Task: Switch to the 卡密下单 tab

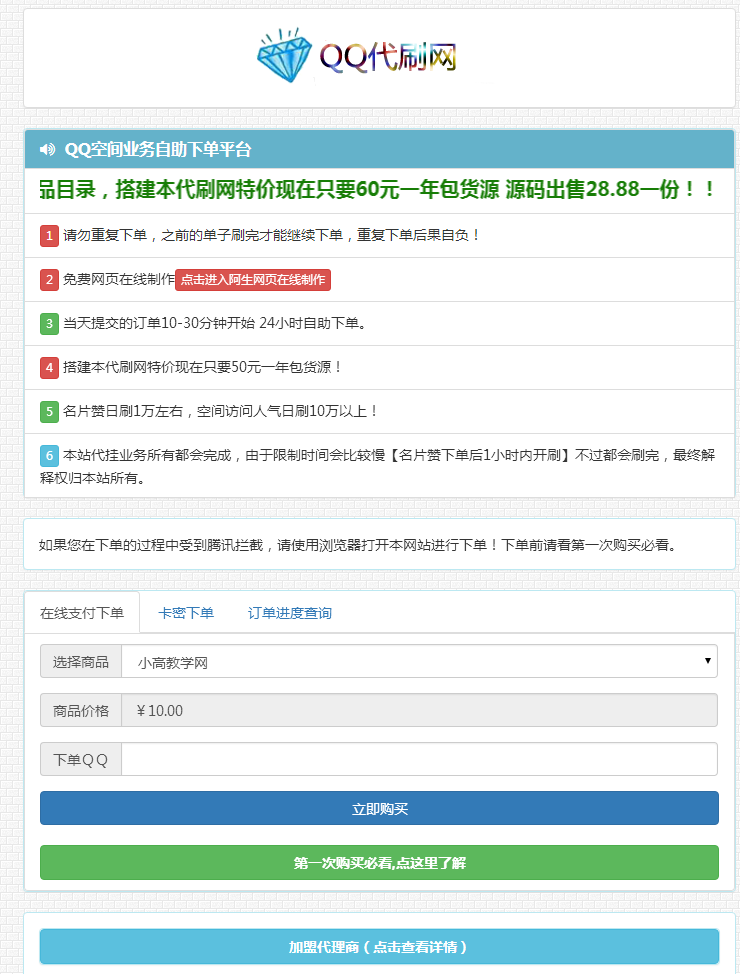Action: 186,613
